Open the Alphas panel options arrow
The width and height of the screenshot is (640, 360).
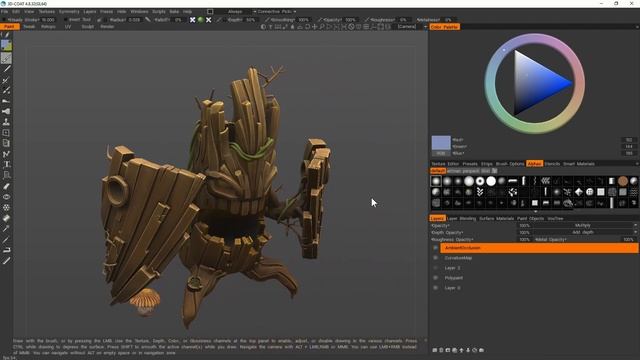pos(637,164)
